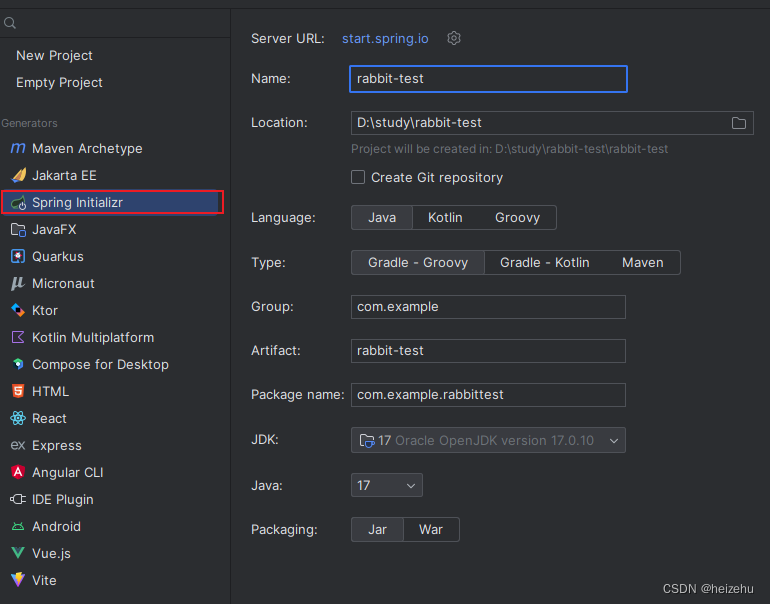Image resolution: width=770 pixels, height=604 pixels.
Task: Open the JDK dropdown
Action: pos(488,440)
